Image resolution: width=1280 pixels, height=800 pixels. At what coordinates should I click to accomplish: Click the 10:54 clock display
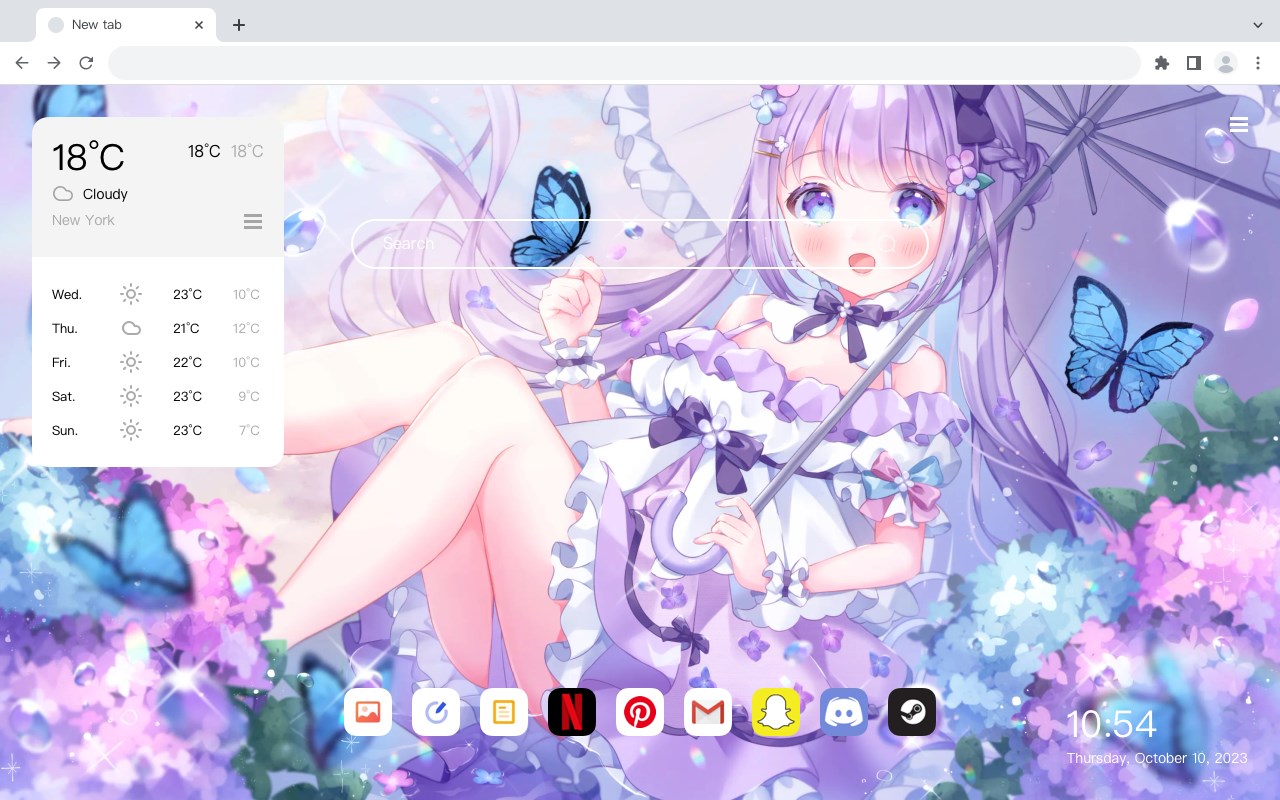[x=1111, y=724]
